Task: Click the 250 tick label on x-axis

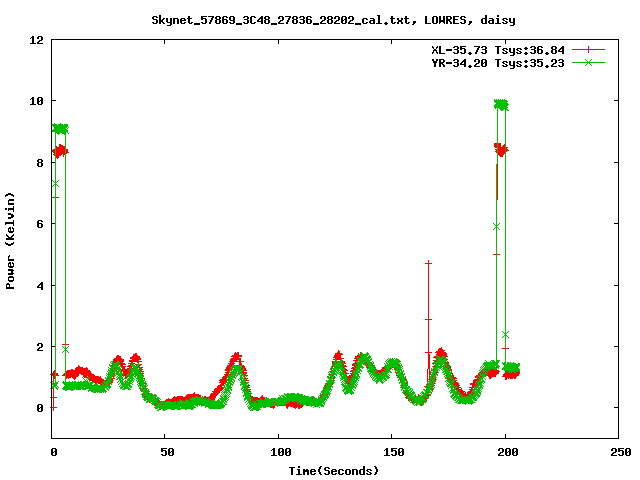Action: tap(618, 453)
